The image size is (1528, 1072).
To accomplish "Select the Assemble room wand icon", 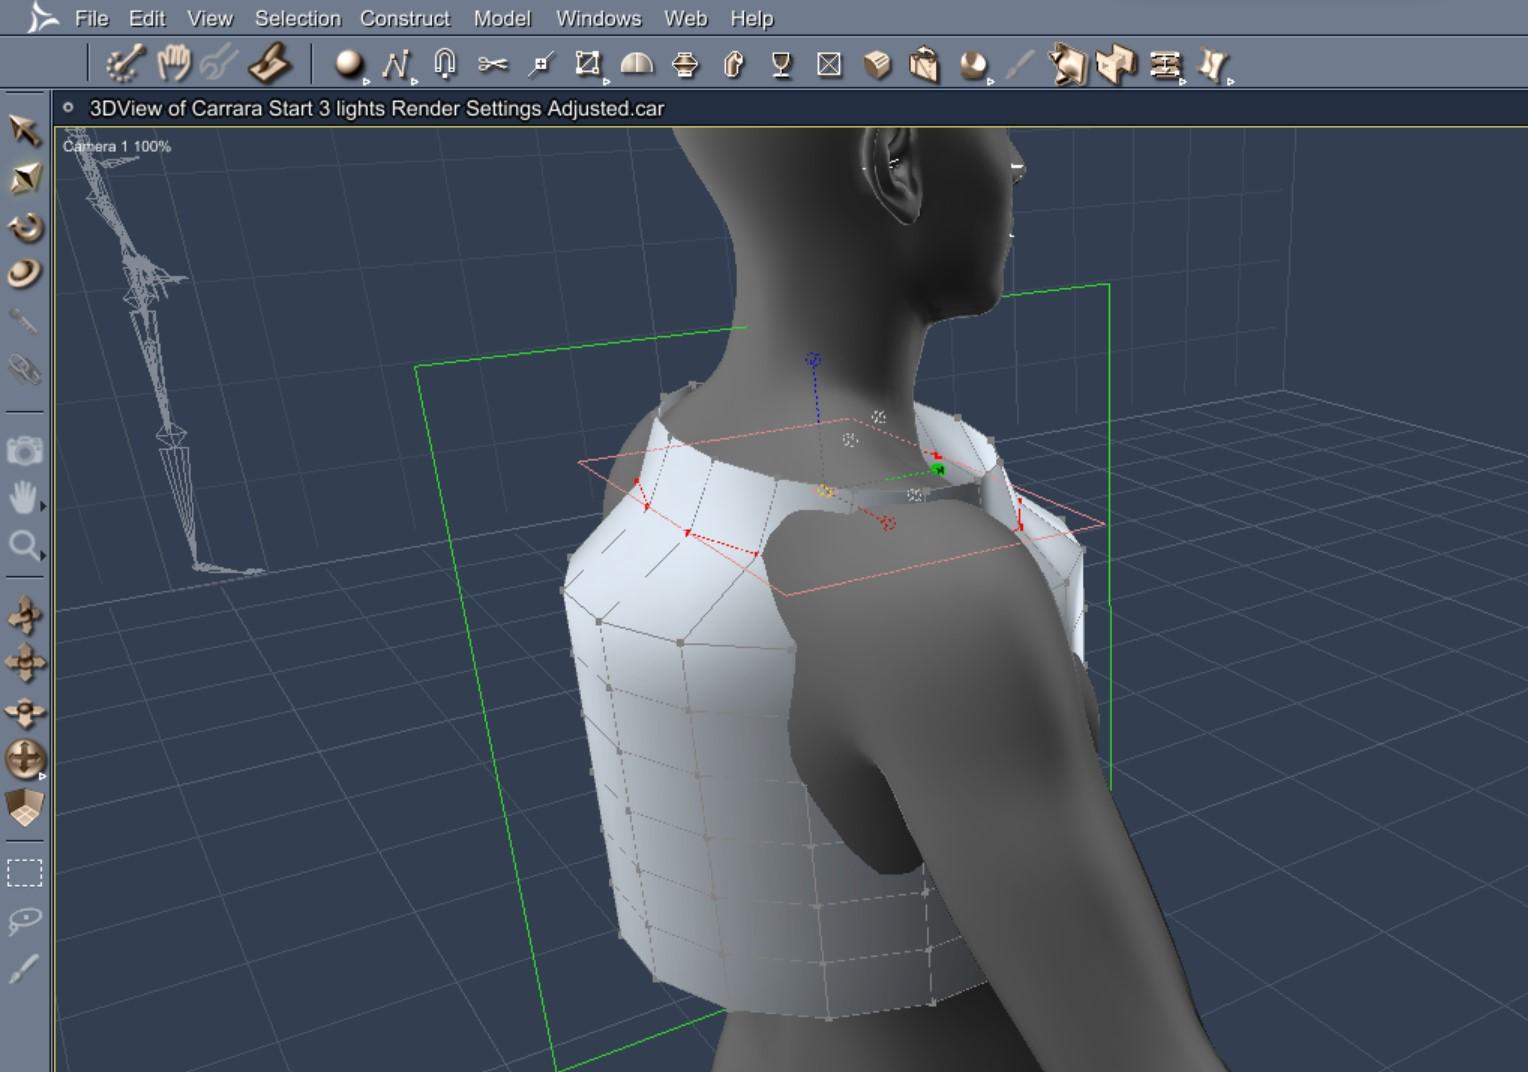I will [x=126, y=64].
